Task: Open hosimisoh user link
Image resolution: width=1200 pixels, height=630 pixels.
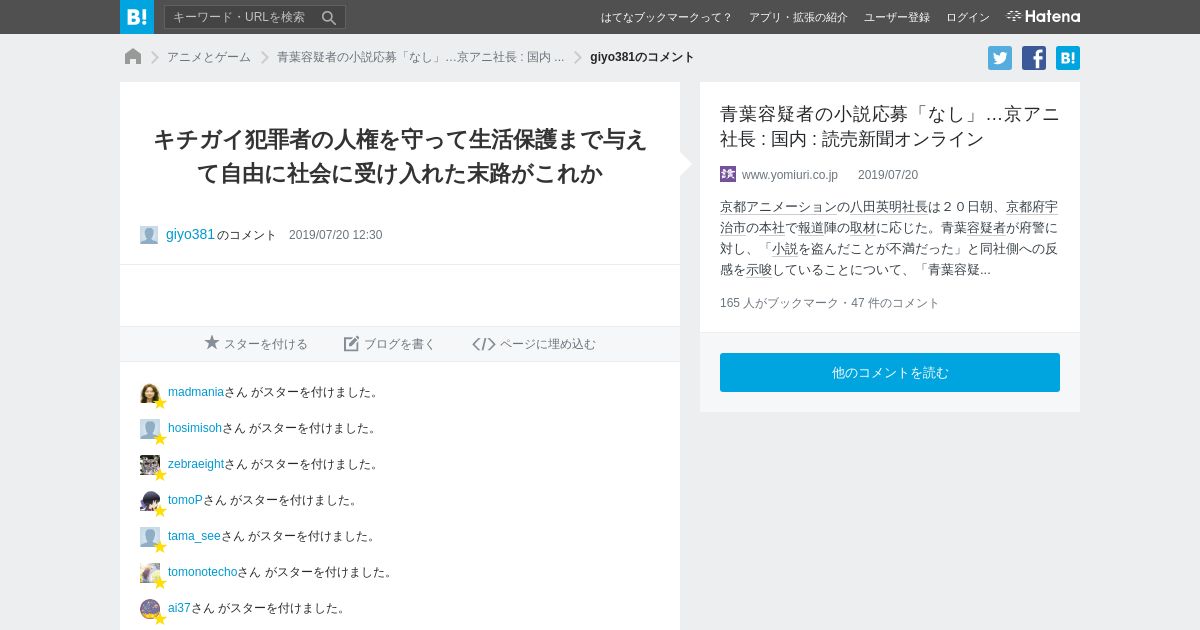Action: pos(195,428)
